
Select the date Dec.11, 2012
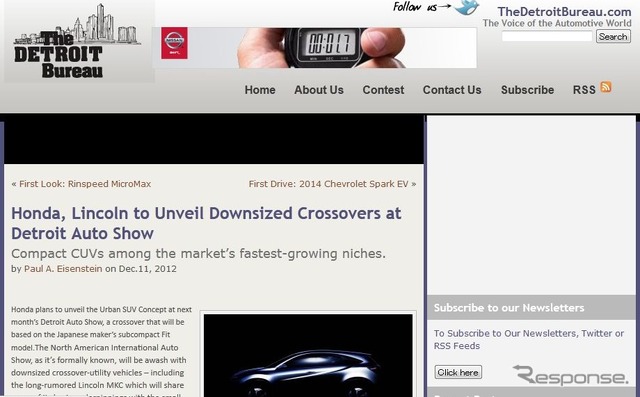point(147,269)
